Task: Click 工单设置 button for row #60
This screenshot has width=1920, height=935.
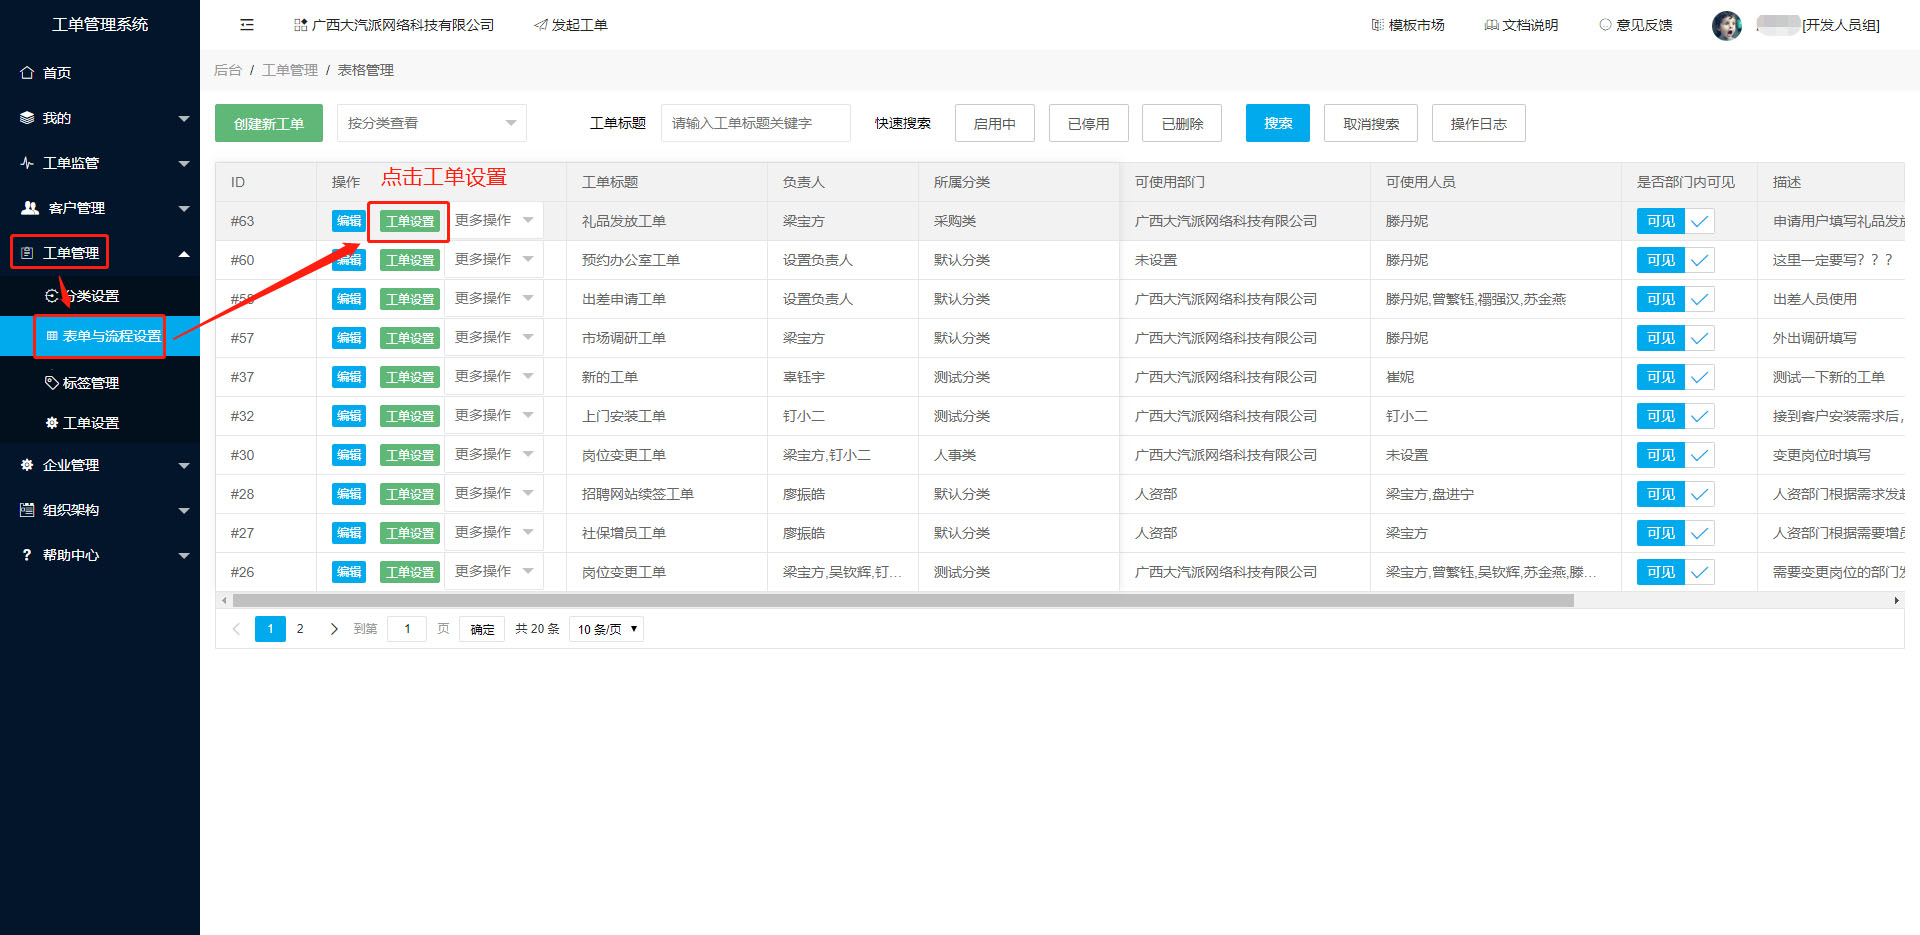Action: click(410, 260)
